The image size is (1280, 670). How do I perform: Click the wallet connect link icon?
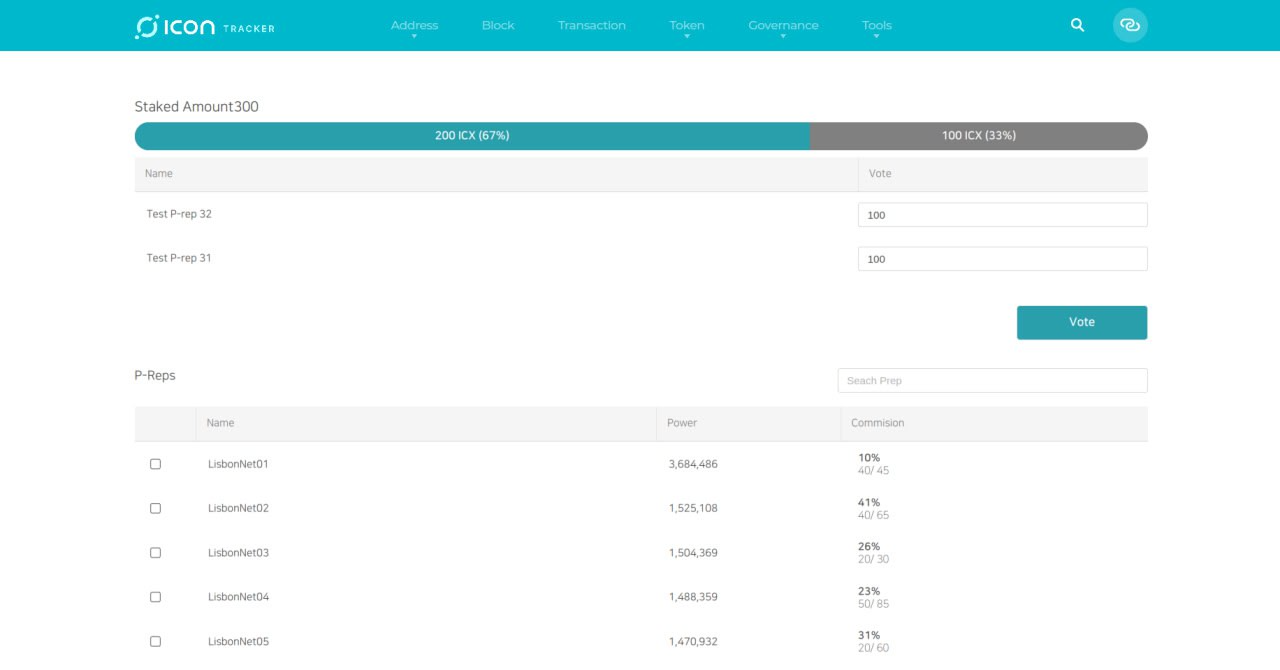1130,25
